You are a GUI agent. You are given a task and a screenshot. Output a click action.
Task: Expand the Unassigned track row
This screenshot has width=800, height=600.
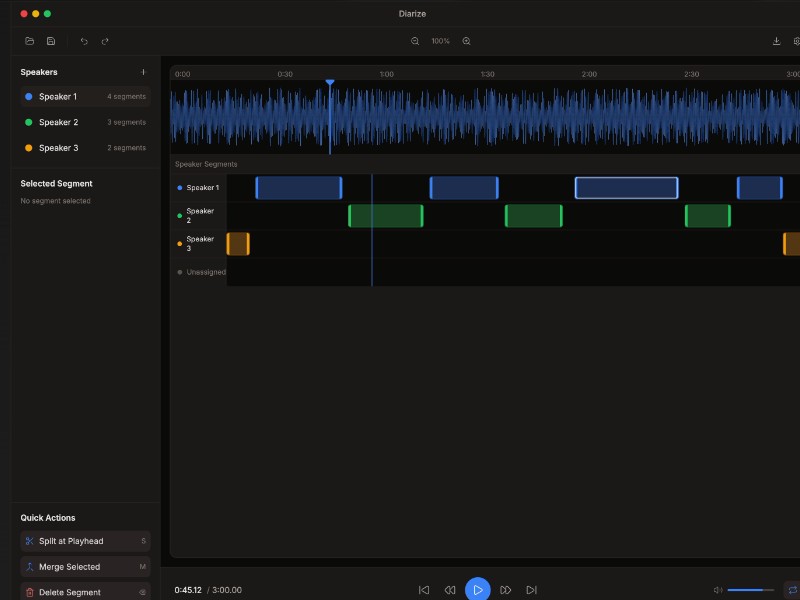coord(203,271)
